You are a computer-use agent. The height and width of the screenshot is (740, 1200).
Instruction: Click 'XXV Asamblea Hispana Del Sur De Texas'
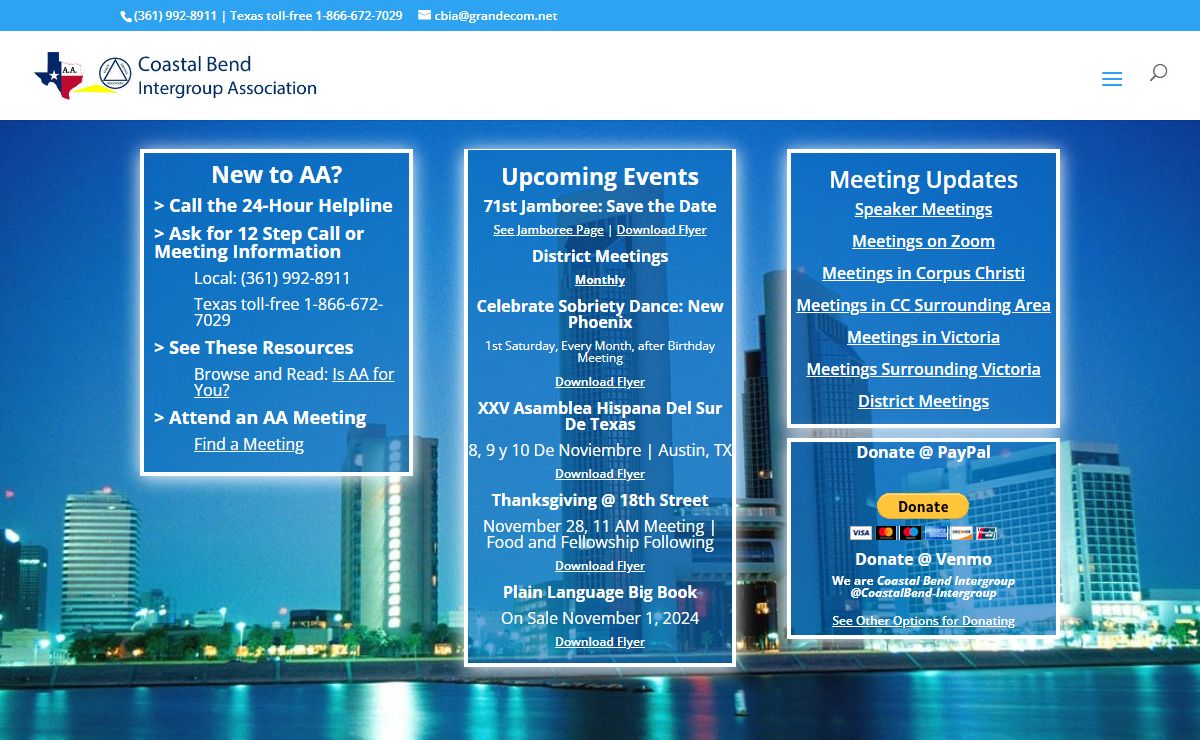pyautogui.click(x=600, y=416)
